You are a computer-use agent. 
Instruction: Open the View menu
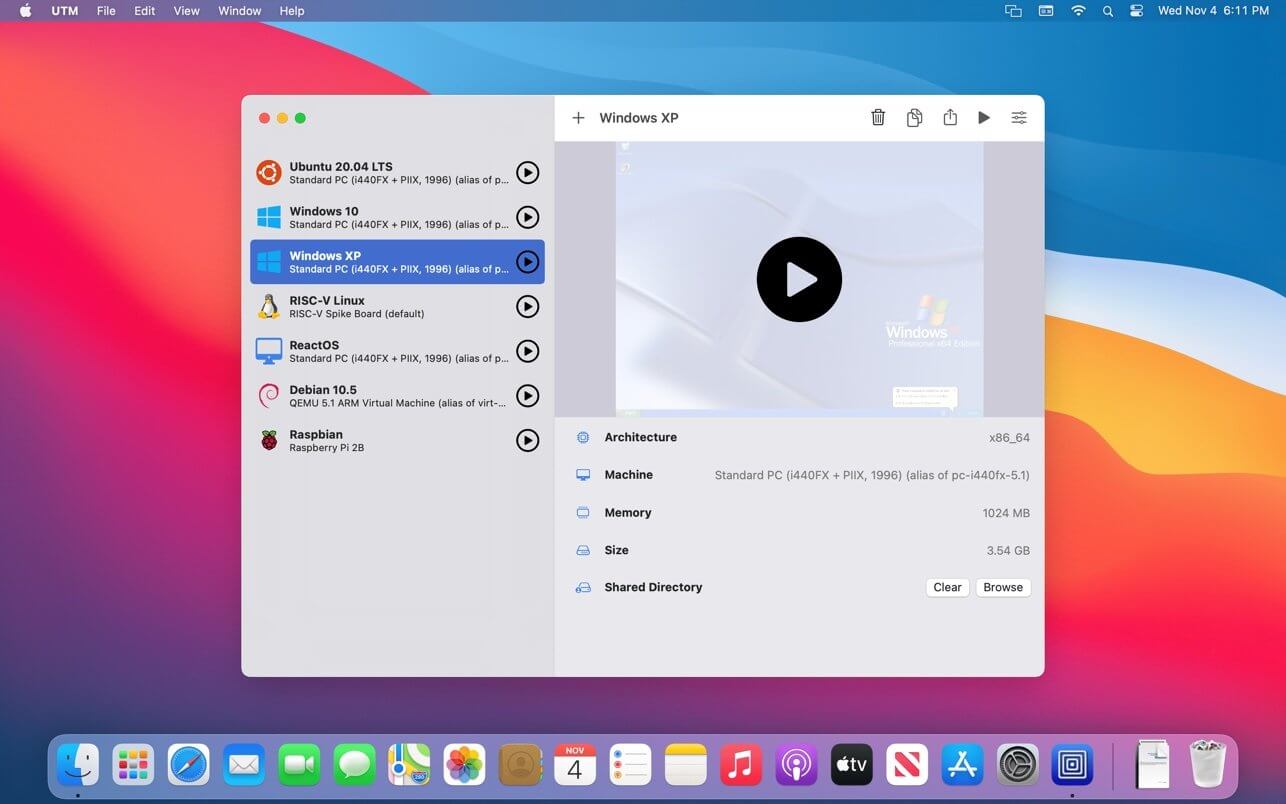pos(186,11)
